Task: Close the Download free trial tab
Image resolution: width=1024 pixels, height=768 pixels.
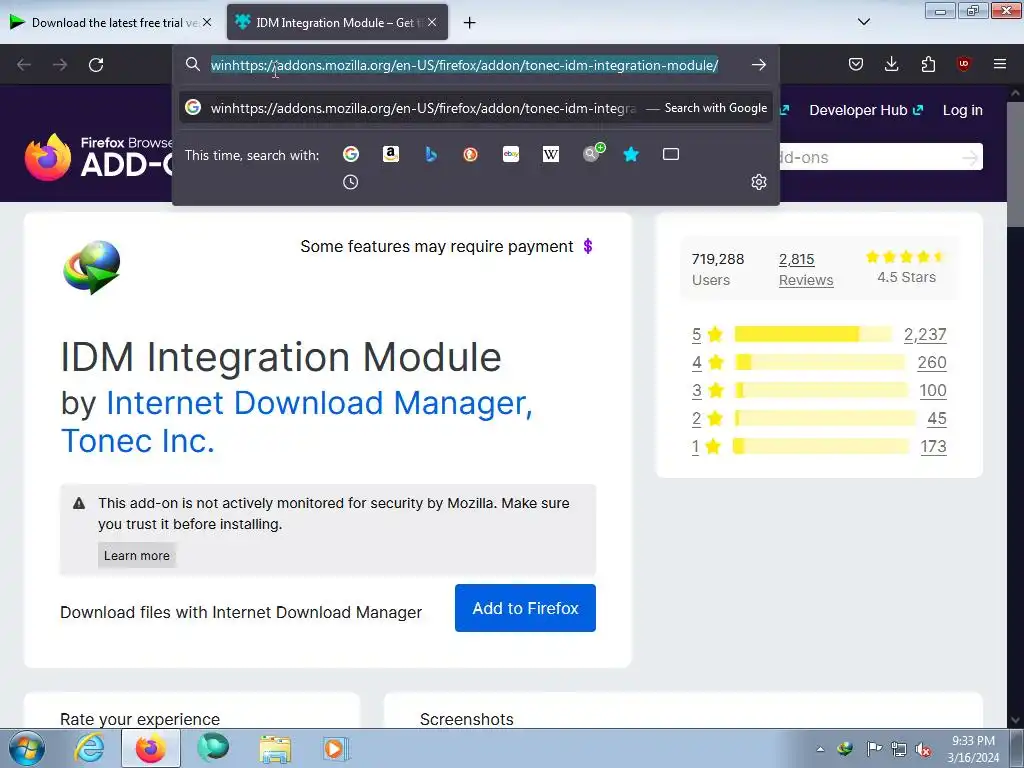Action: point(207,22)
